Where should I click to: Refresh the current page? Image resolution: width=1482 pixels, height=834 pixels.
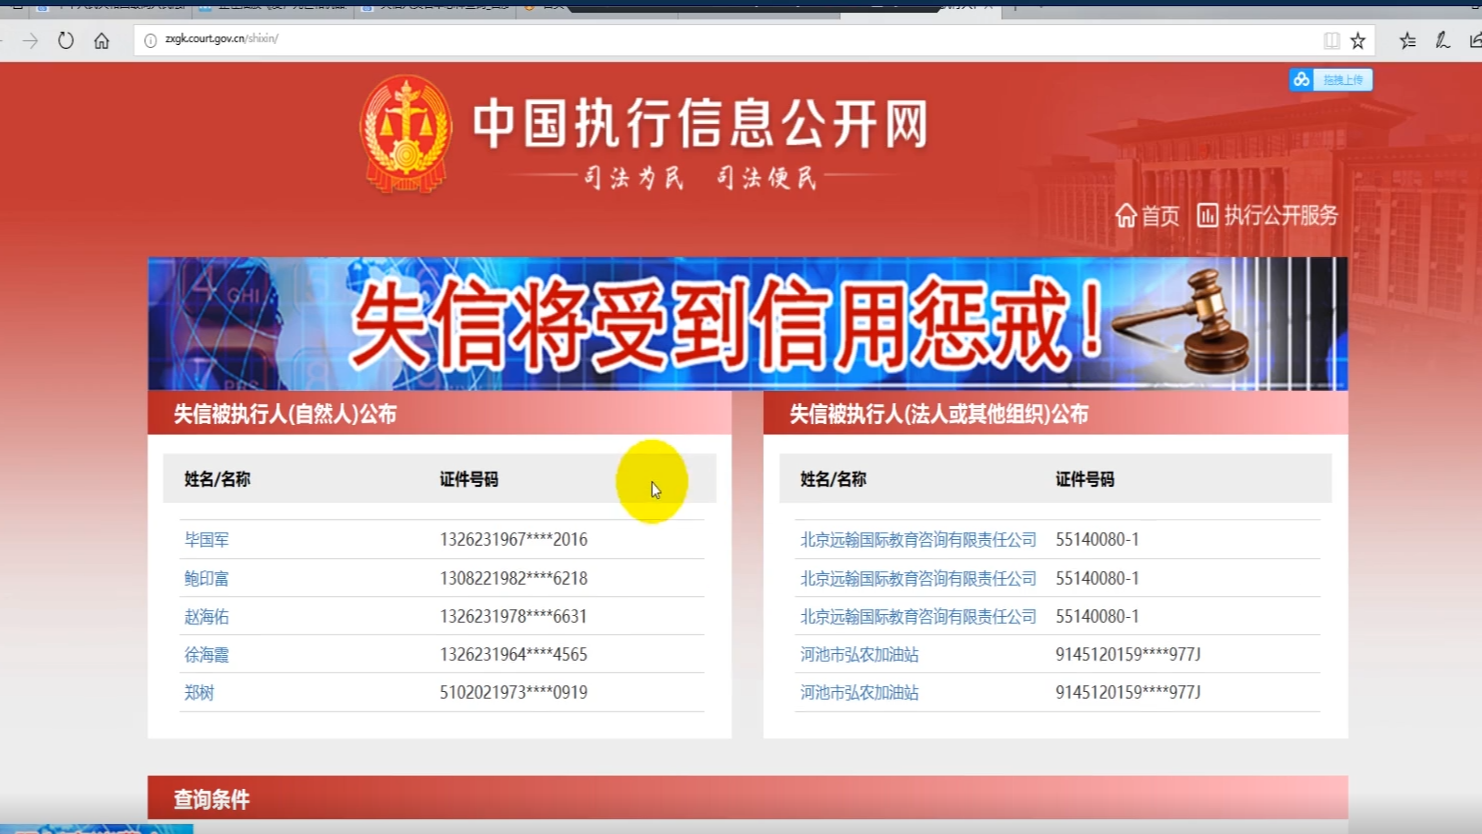(65, 40)
